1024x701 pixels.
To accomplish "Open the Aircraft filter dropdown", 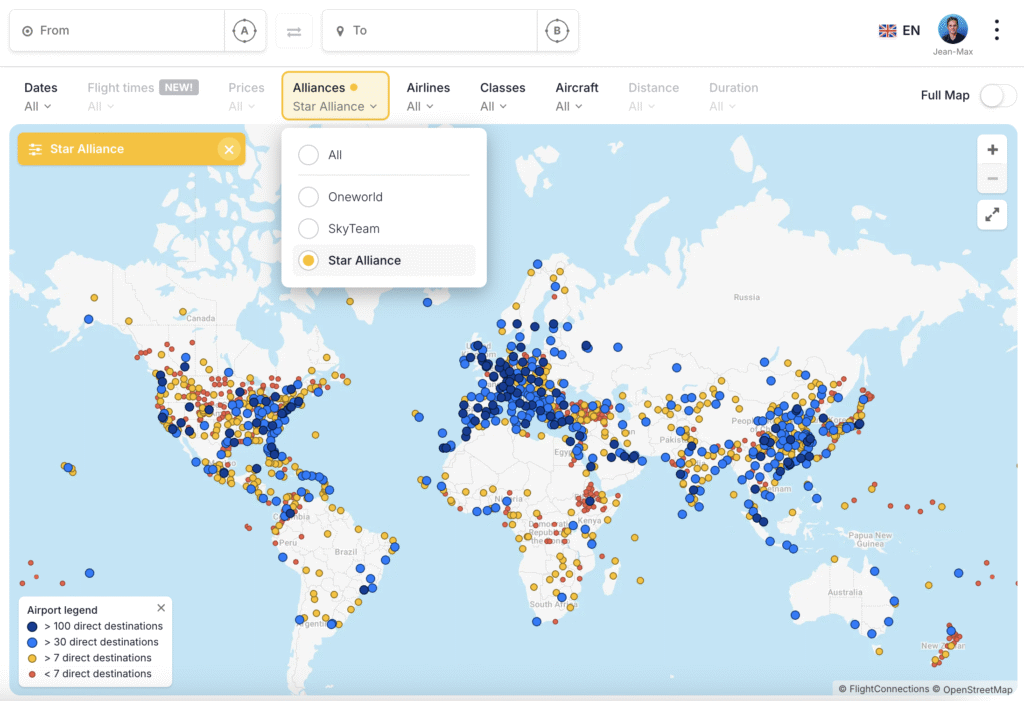I will coord(576,97).
